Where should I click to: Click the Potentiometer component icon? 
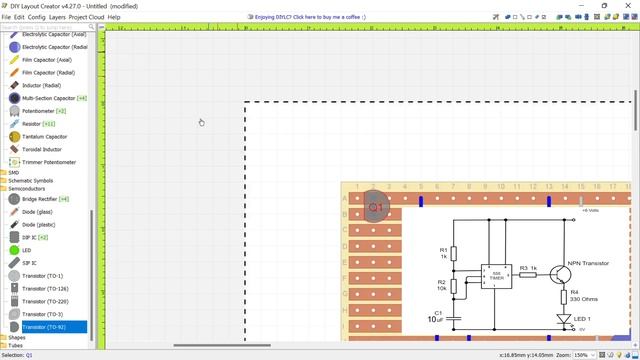click(14, 111)
